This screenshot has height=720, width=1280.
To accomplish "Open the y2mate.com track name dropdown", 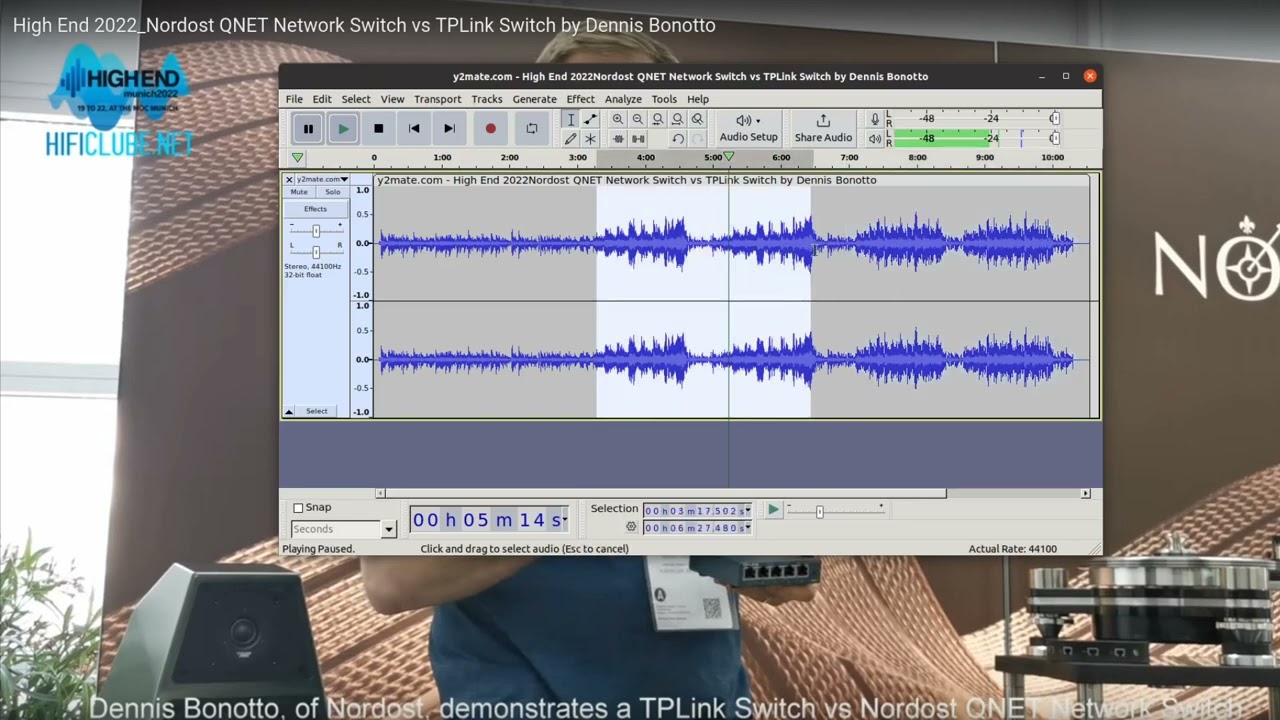I will point(322,180).
